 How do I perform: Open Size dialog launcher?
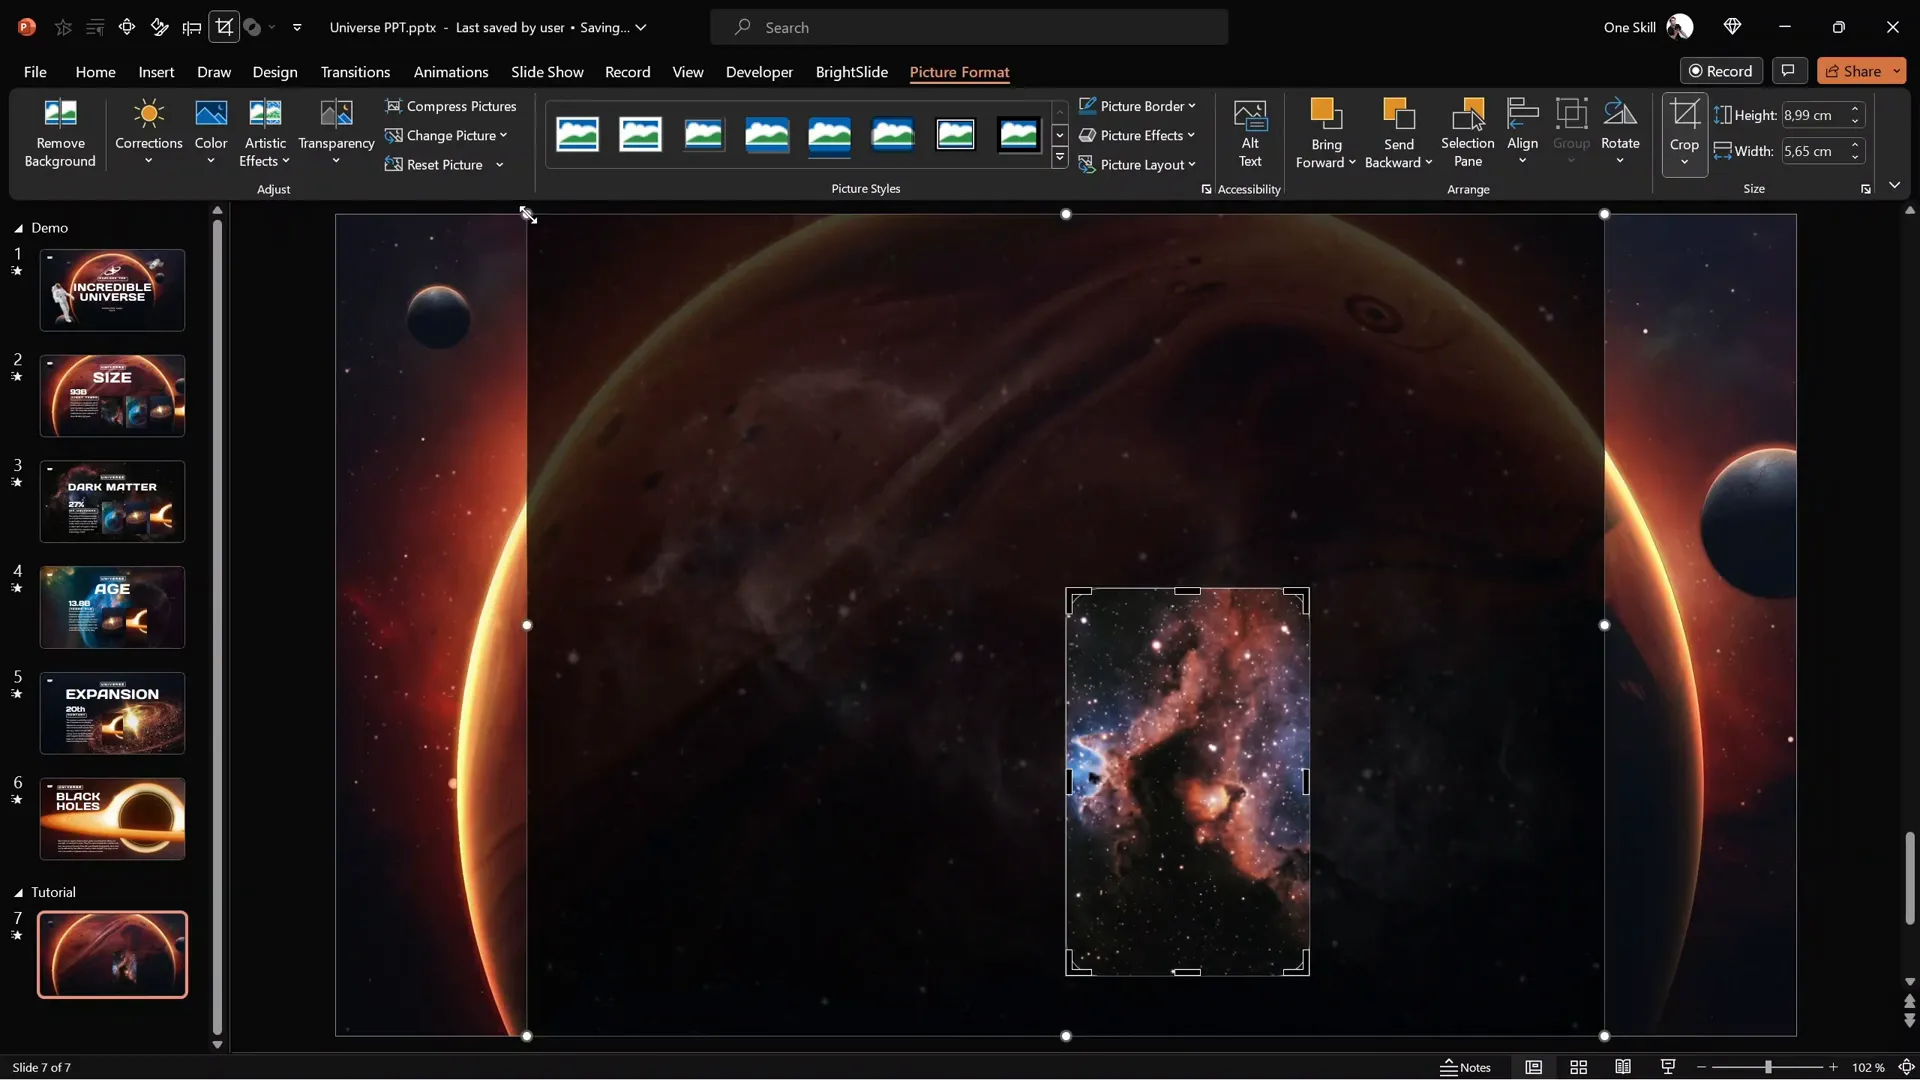pyautogui.click(x=1865, y=189)
